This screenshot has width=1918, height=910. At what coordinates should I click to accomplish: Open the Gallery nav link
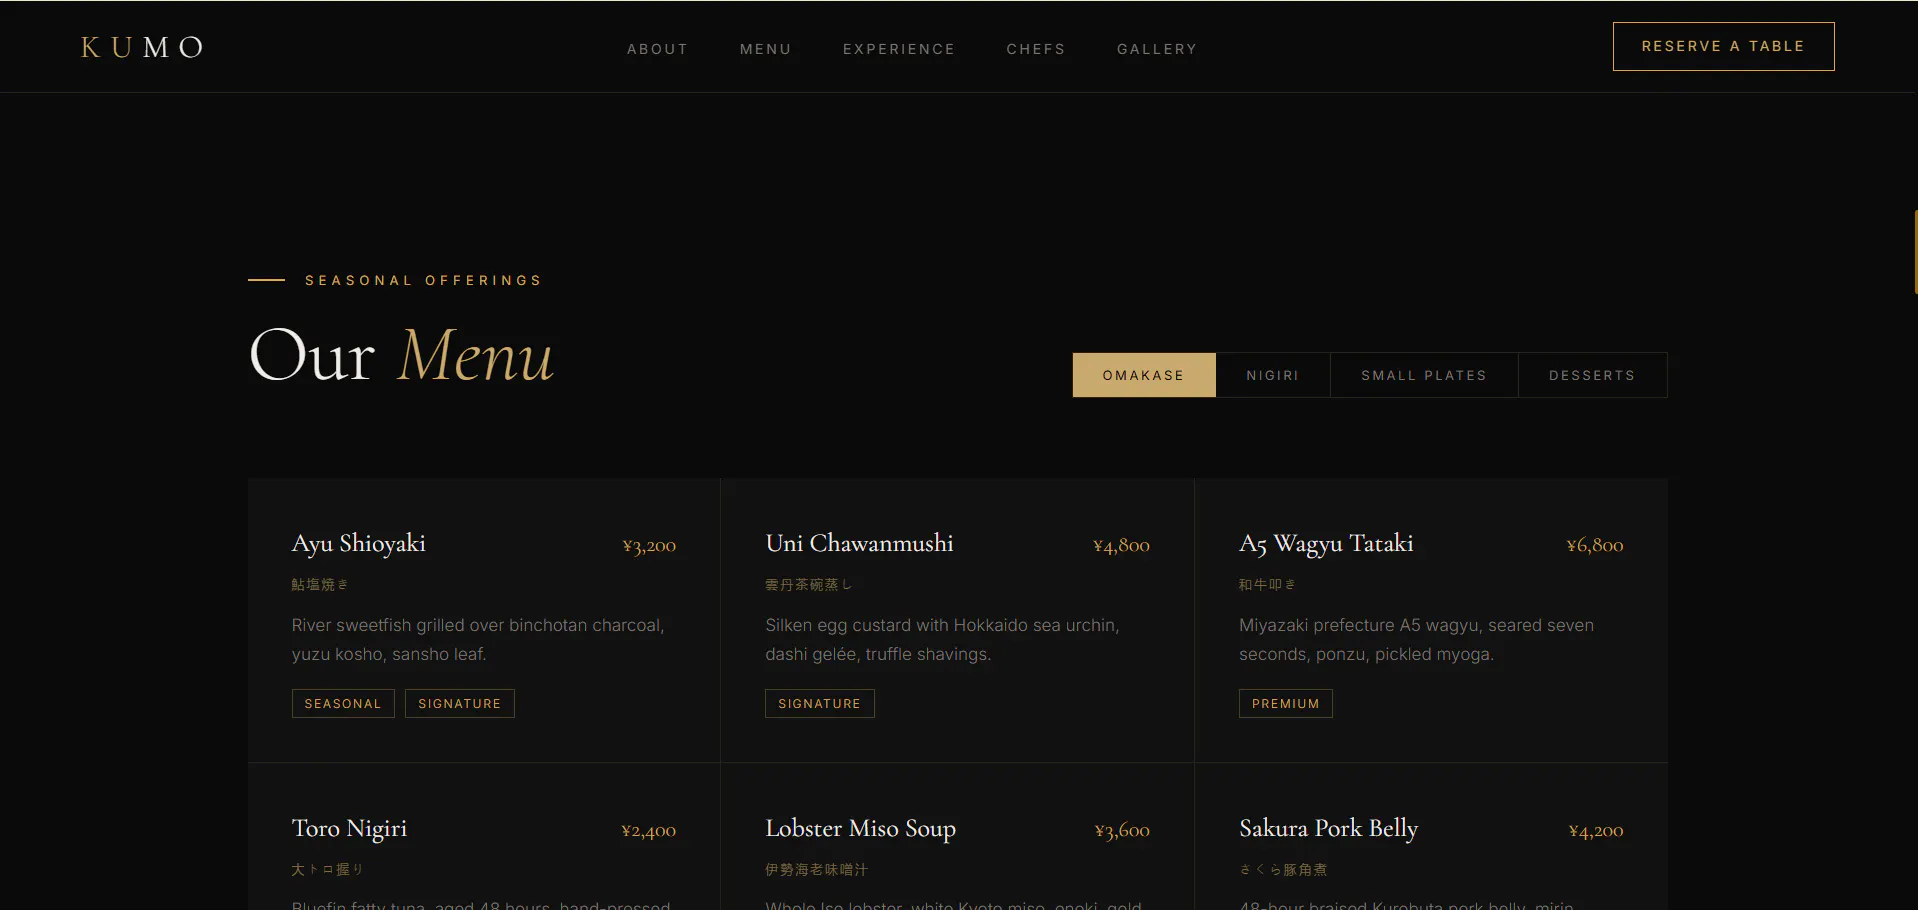1156,49
